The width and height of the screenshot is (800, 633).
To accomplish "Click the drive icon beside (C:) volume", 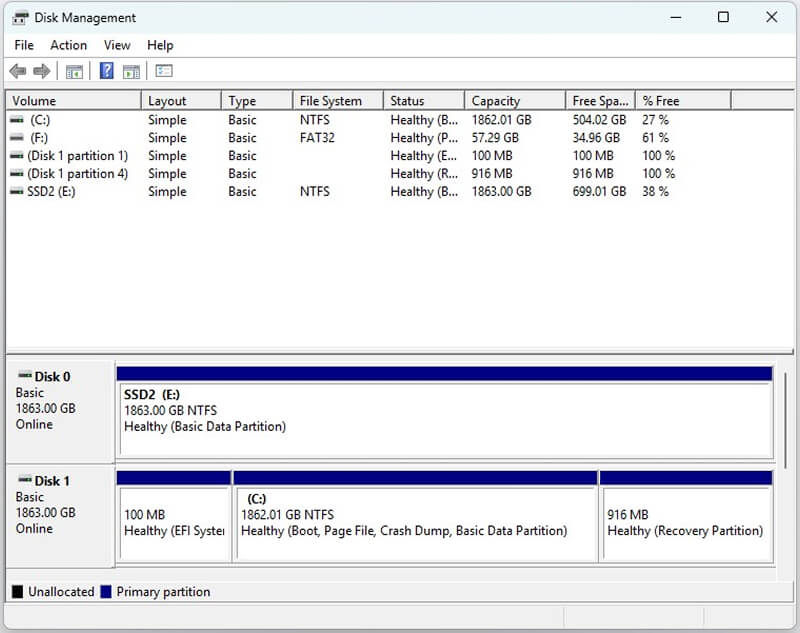I will coord(17,120).
